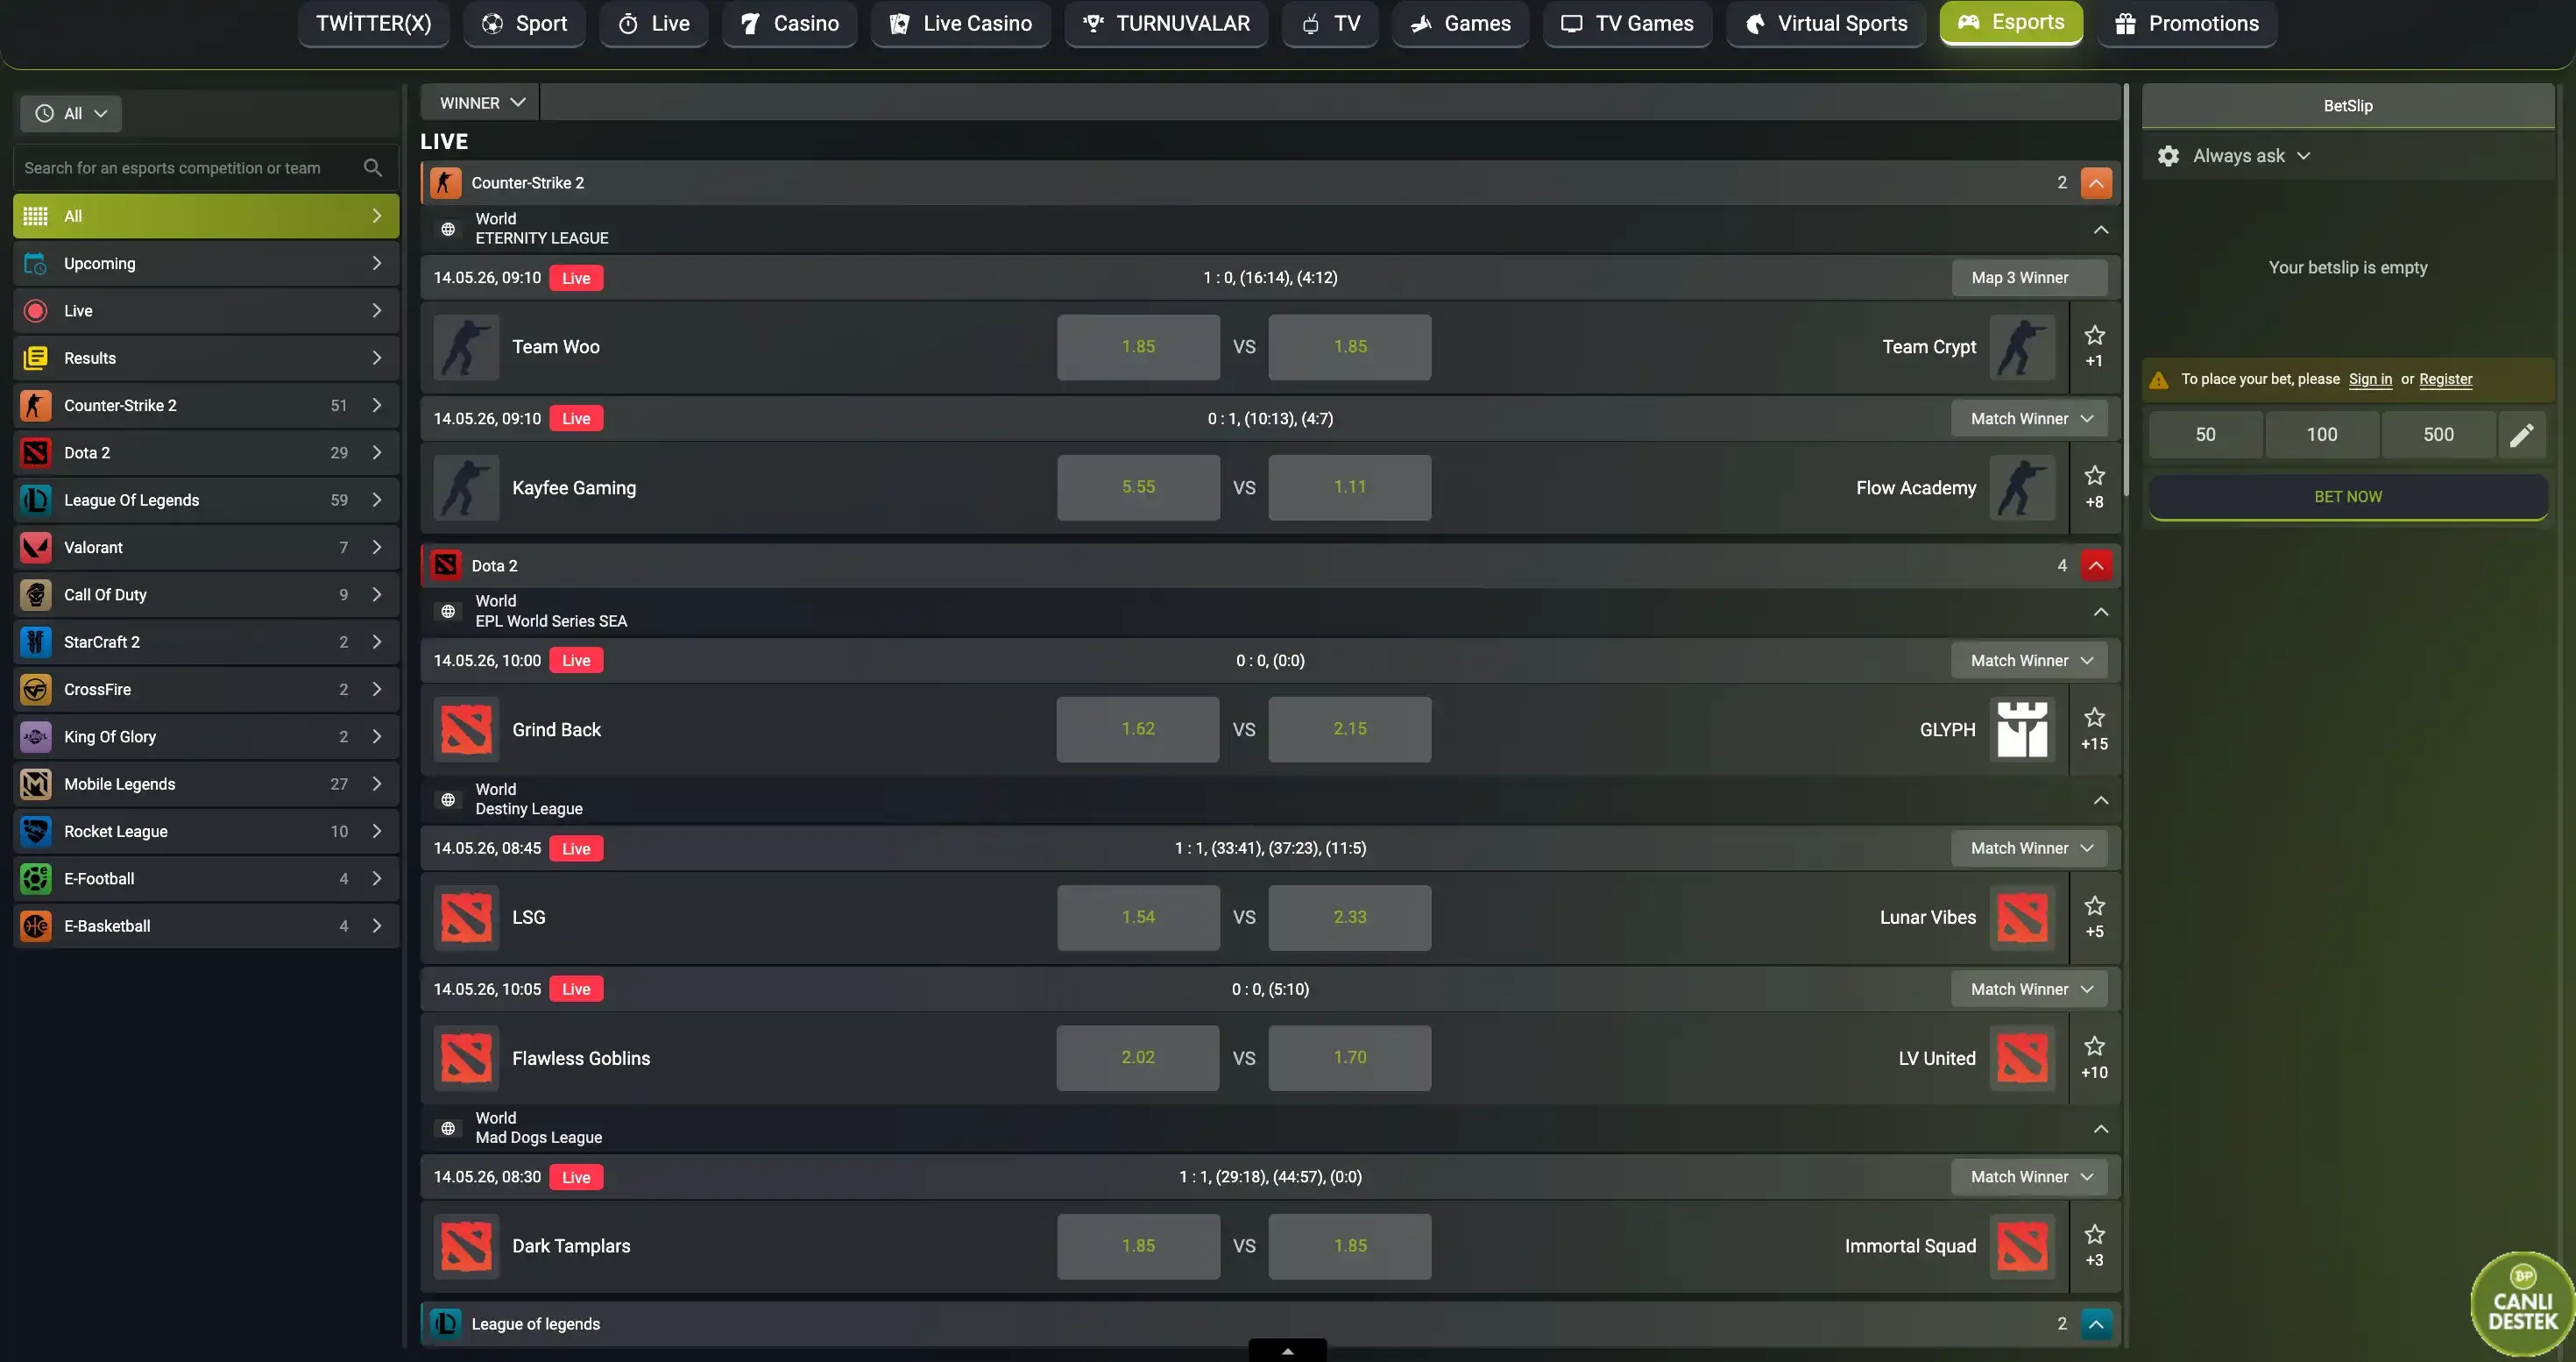Viewport: 2576px width, 1362px height.
Task: Click the esports competition search field
Action: click(206, 168)
